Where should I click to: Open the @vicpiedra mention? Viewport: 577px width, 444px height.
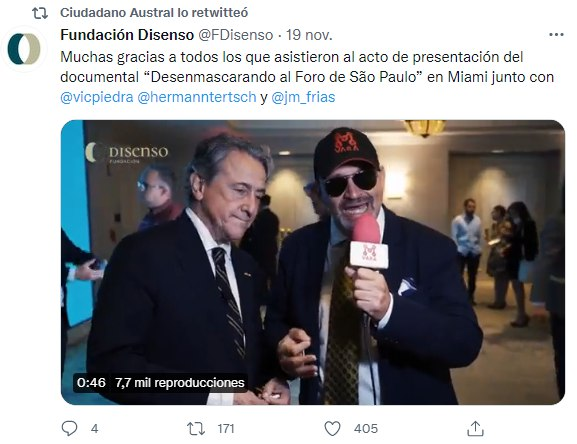click(97, 97)
